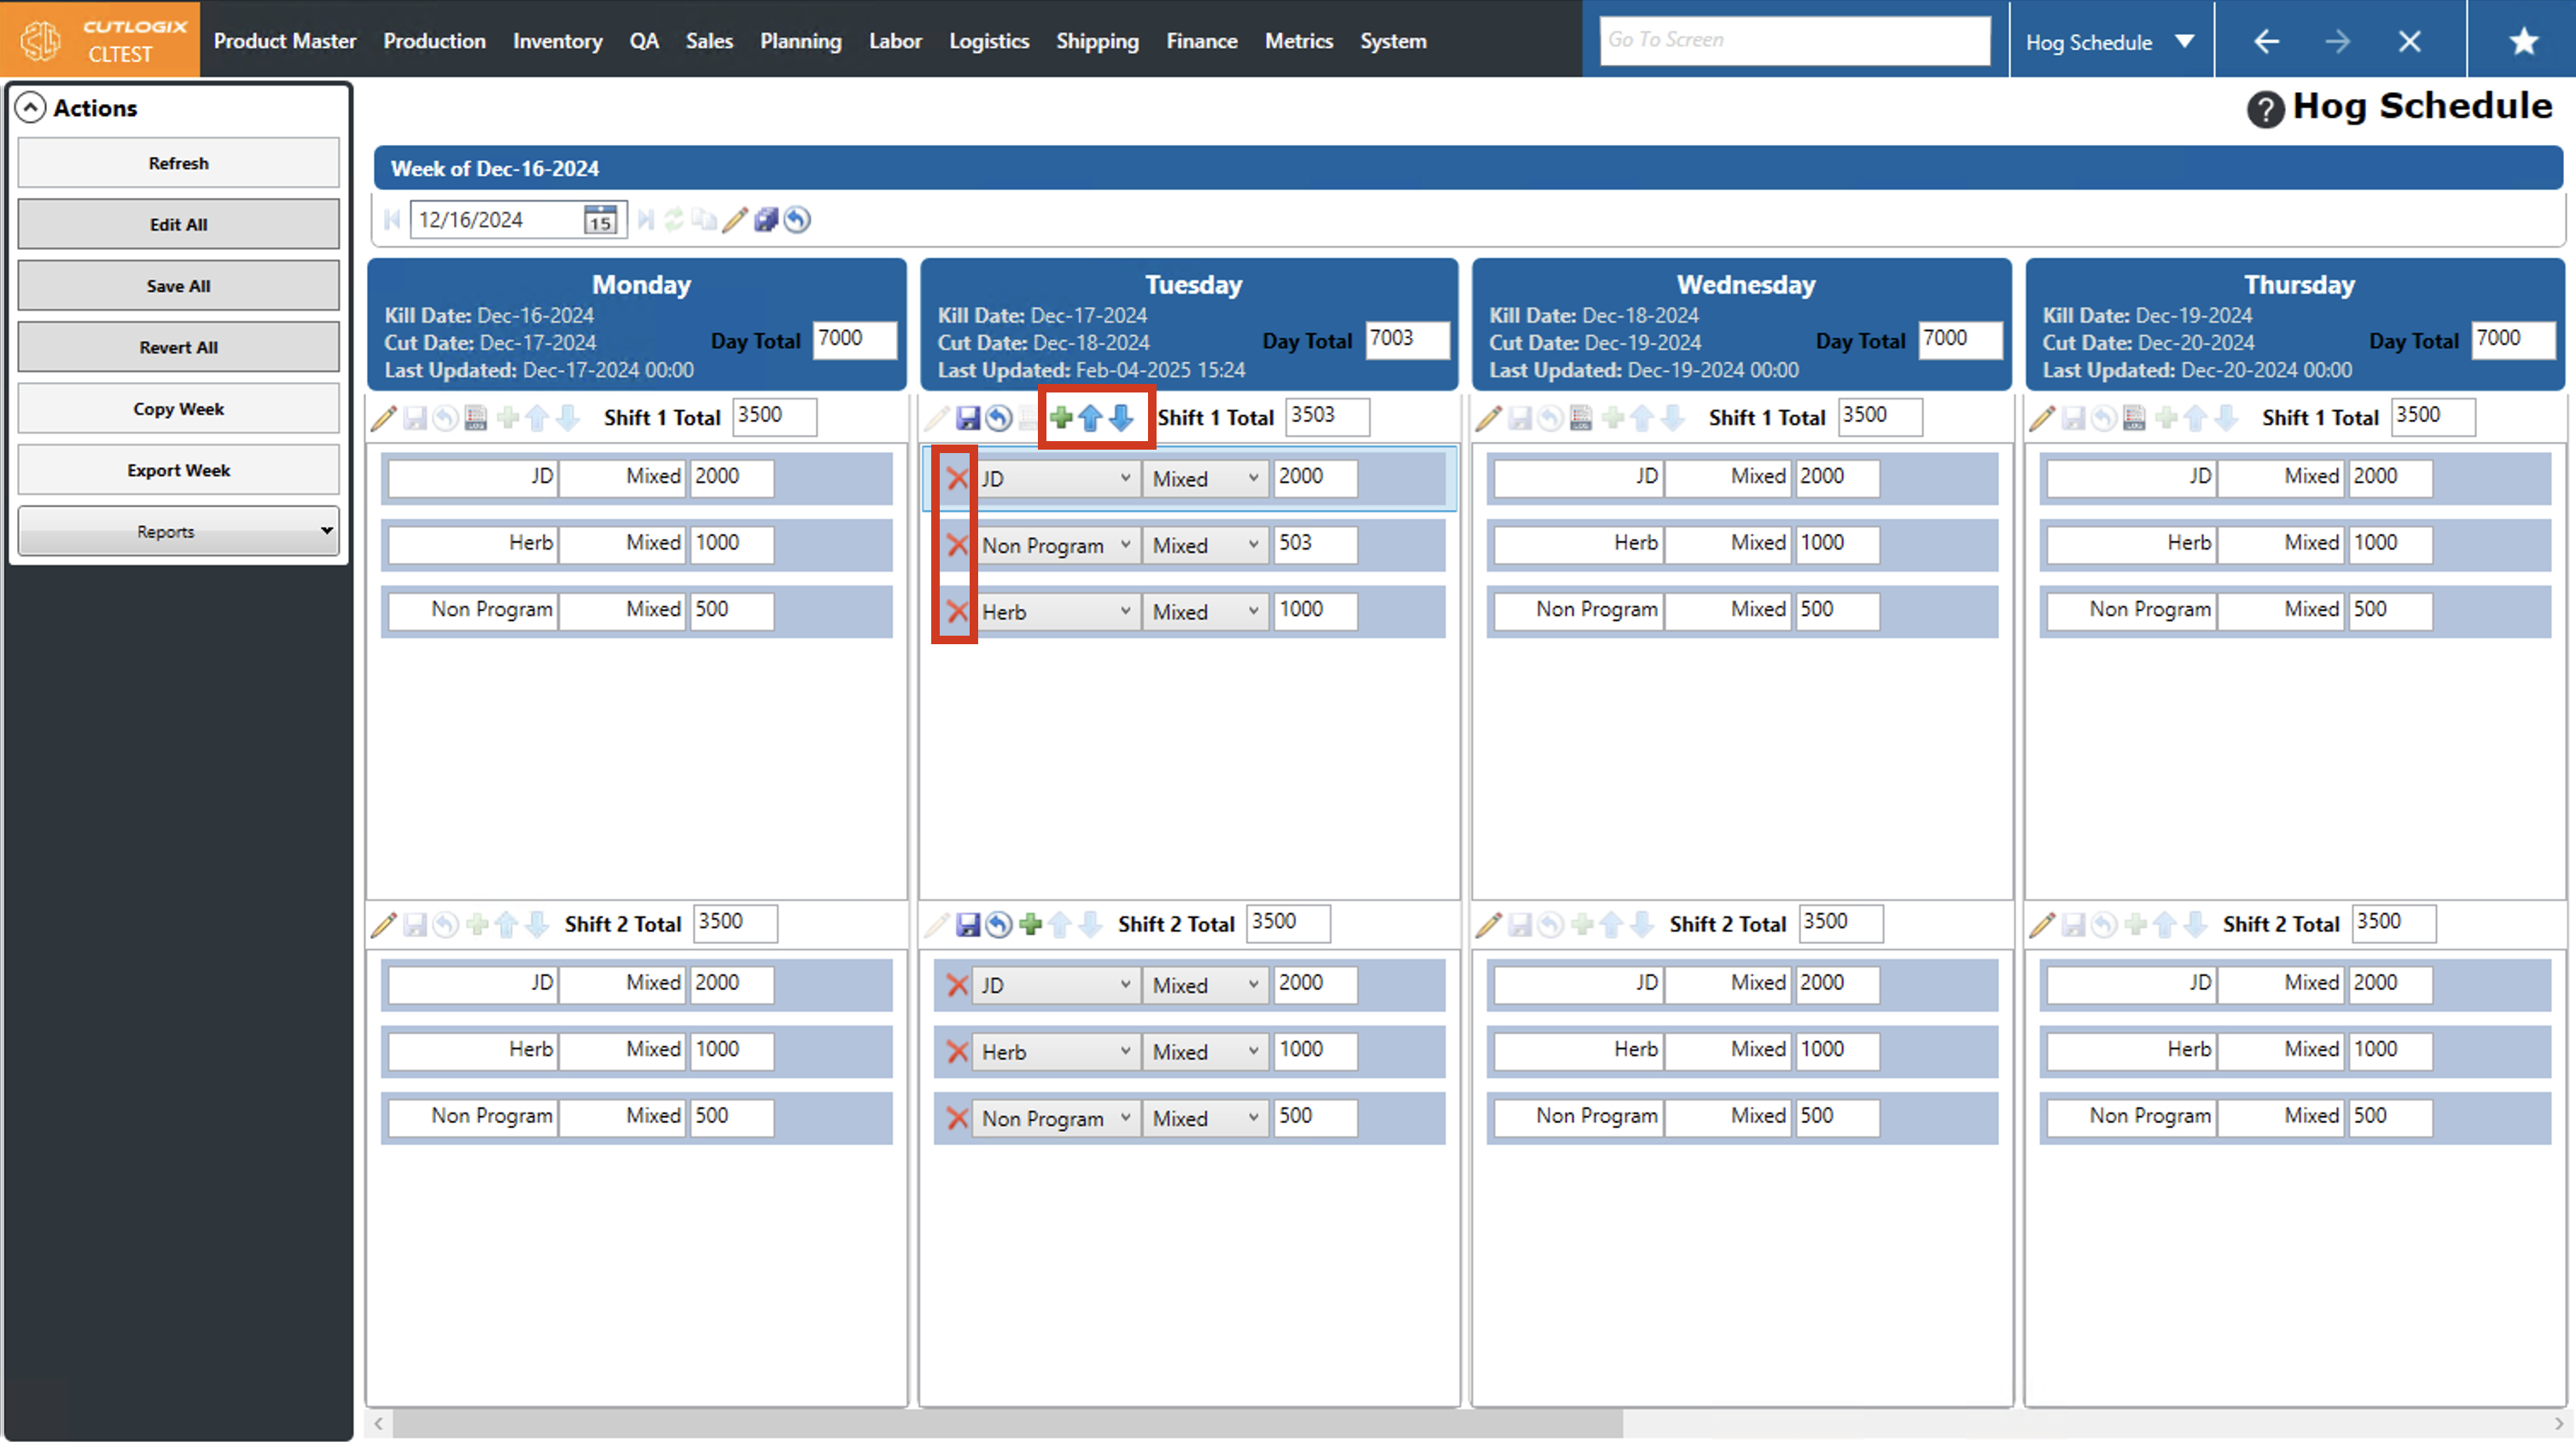The height and width of the screenshot is (1442, 2576).
Task: Click the pencil edit icon in the week toolbar
Action: click(735, 220)
